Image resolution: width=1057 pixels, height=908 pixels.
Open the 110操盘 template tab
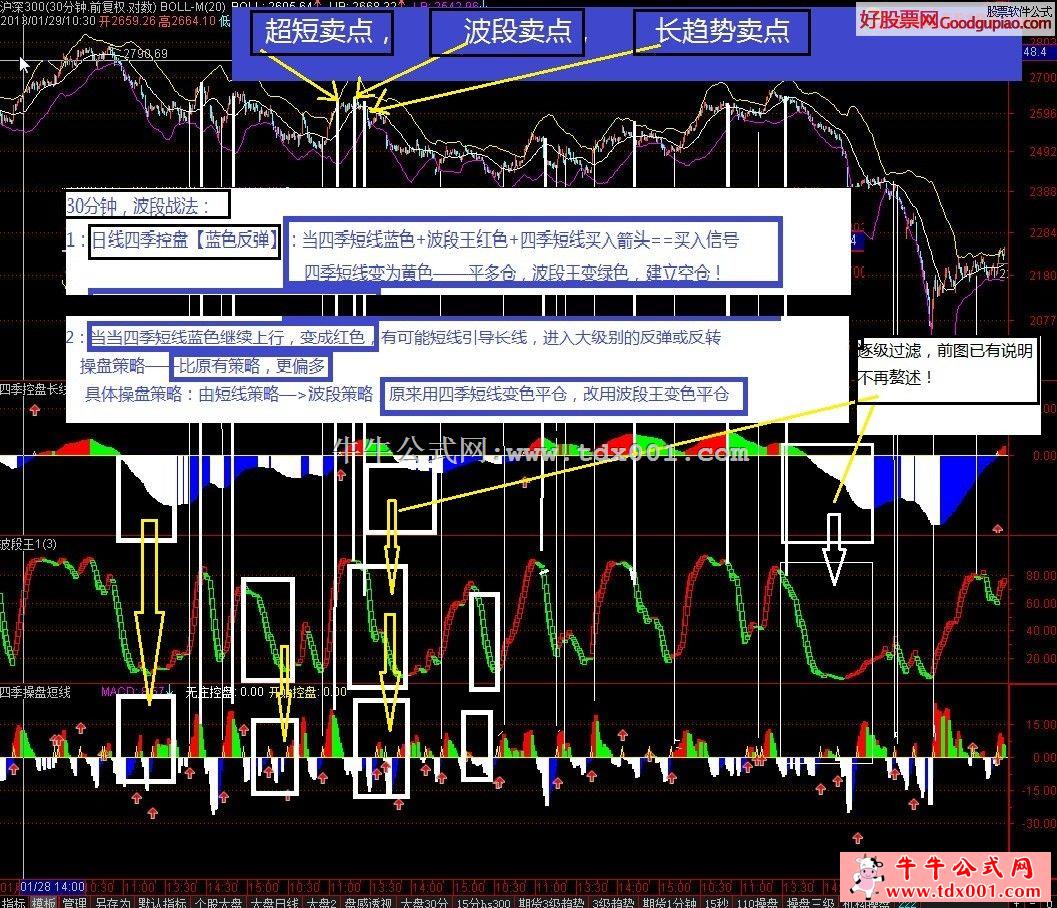click(x=758, y=903)
